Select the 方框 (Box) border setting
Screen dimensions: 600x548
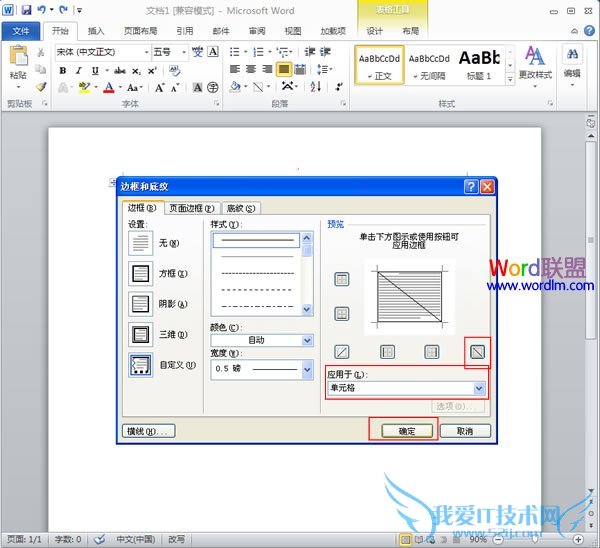click(x=140, y=274)
